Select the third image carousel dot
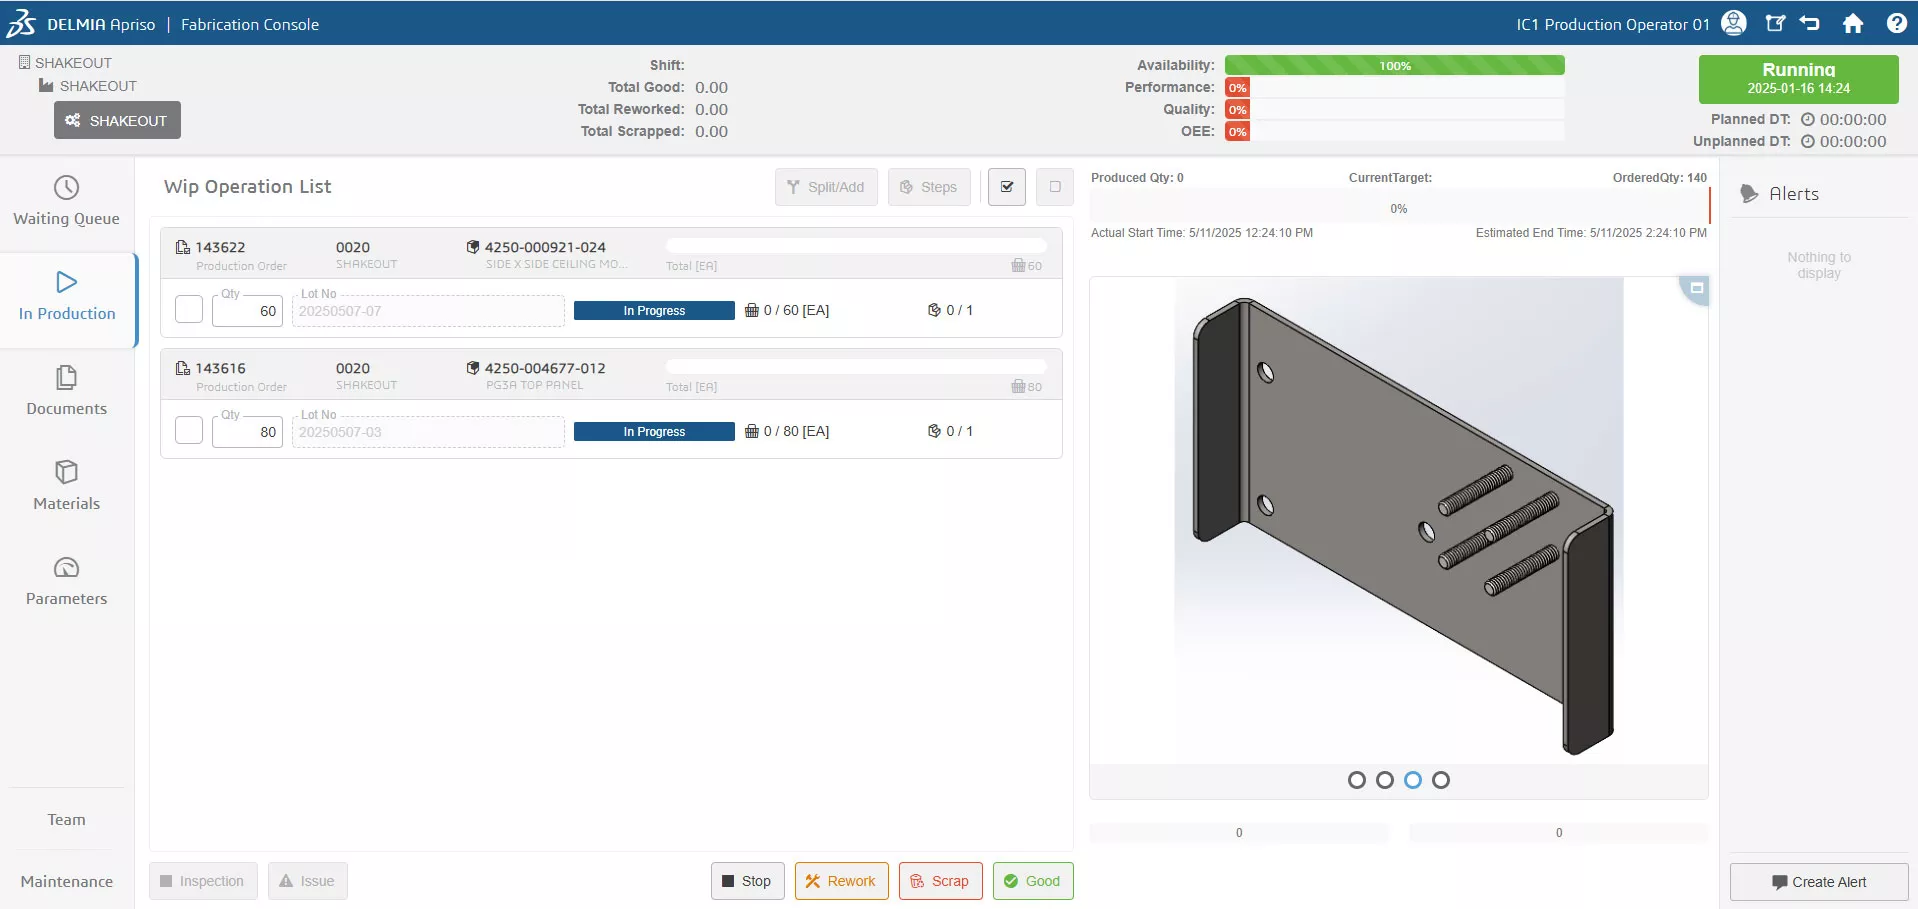This screenshot has height=909, width=1918. tap(1412, 780)
